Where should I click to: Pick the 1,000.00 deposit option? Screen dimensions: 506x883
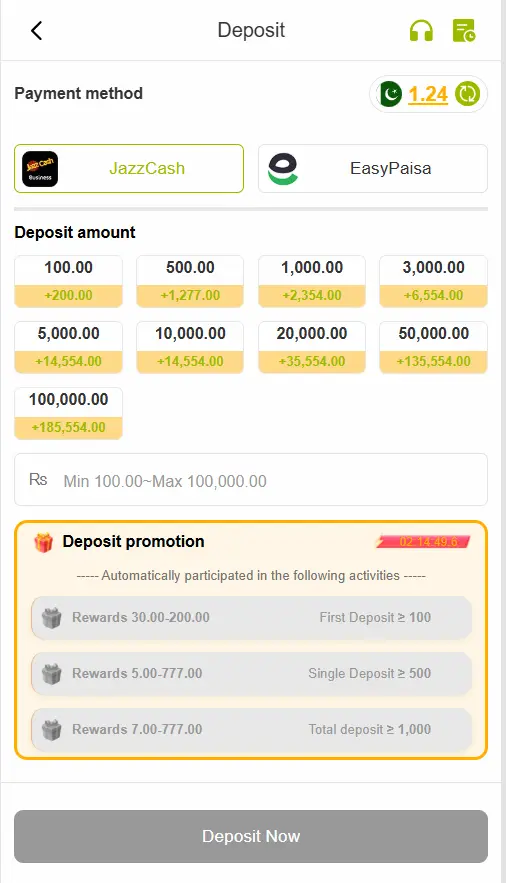pyautogui.click(x=312, y=281)
